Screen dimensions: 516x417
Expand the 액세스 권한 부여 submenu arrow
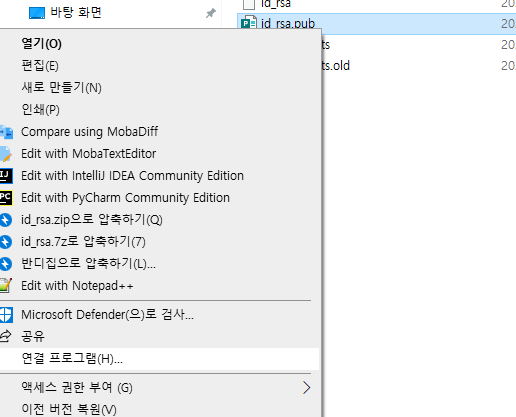[x=307, y=388]
